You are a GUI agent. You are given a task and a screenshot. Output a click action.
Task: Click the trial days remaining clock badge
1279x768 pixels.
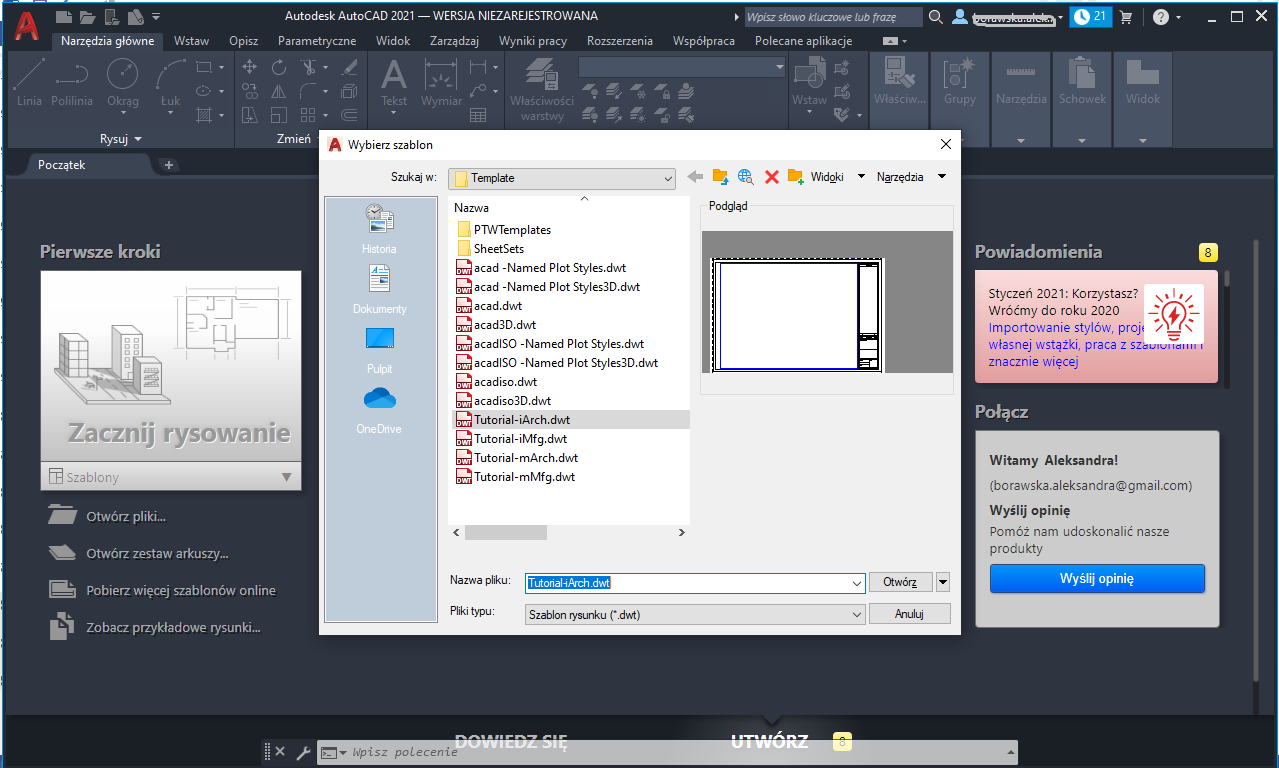pos(1090,17)
